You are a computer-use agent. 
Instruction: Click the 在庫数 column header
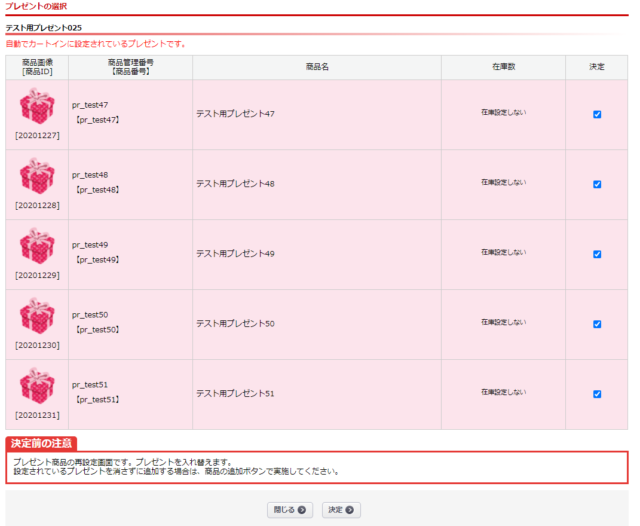pyautogui.click(x=504, y=67)
